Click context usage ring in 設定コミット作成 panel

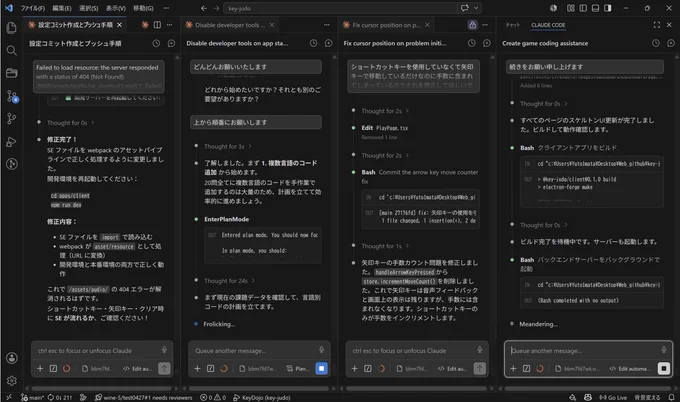(x=66, y=369)
